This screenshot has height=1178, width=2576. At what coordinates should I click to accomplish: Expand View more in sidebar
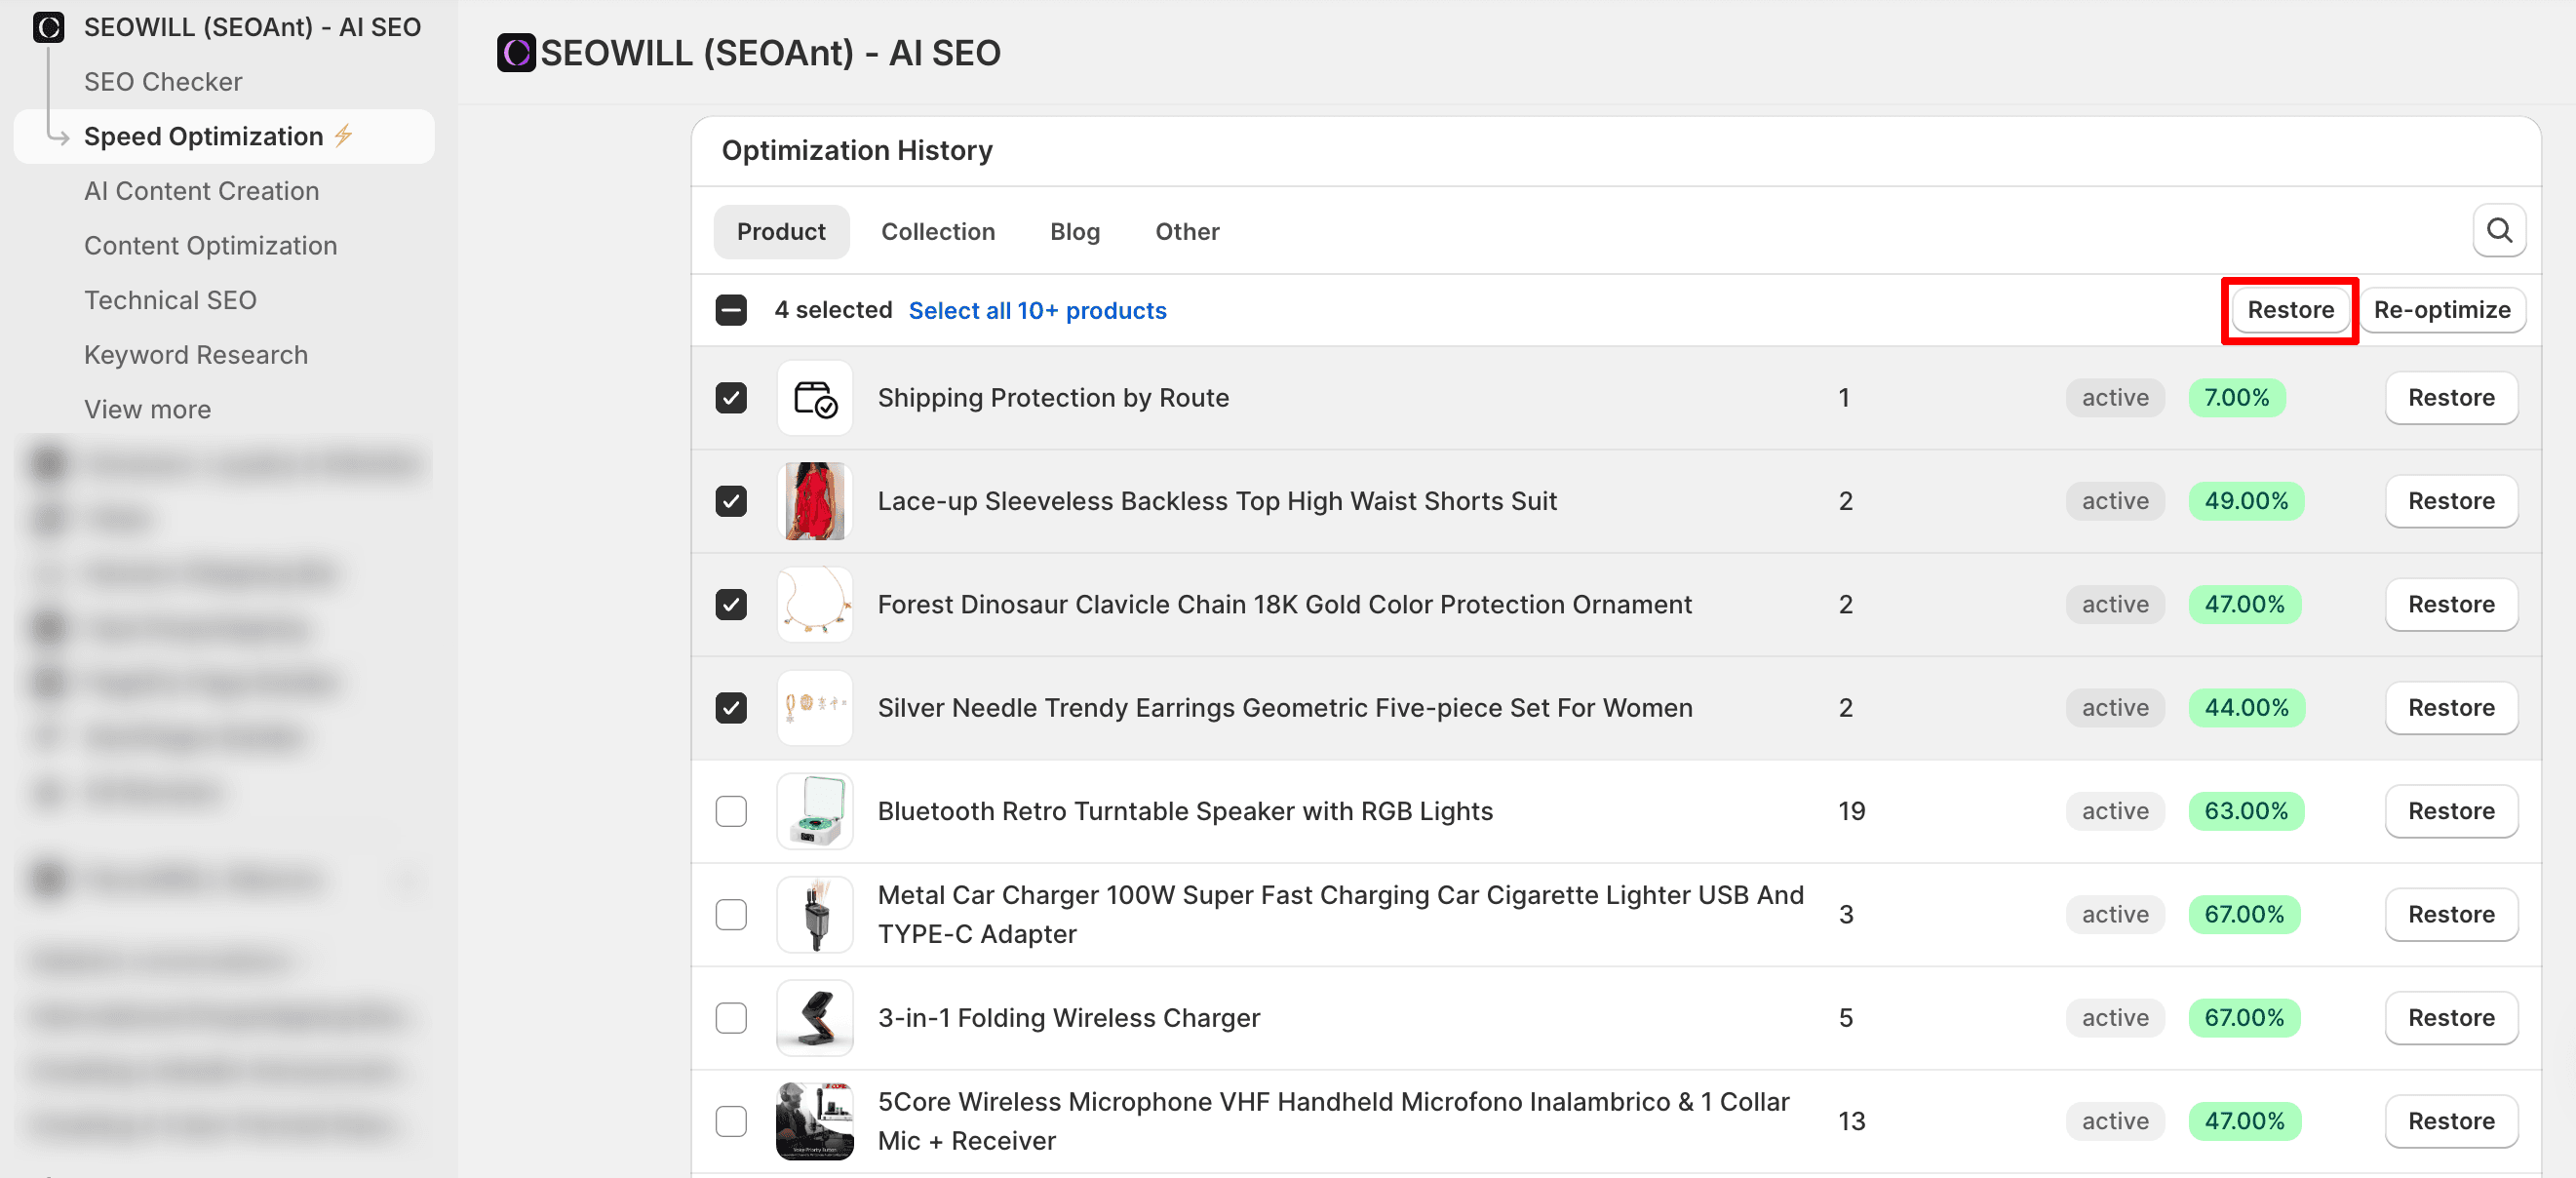coord(147,410)
